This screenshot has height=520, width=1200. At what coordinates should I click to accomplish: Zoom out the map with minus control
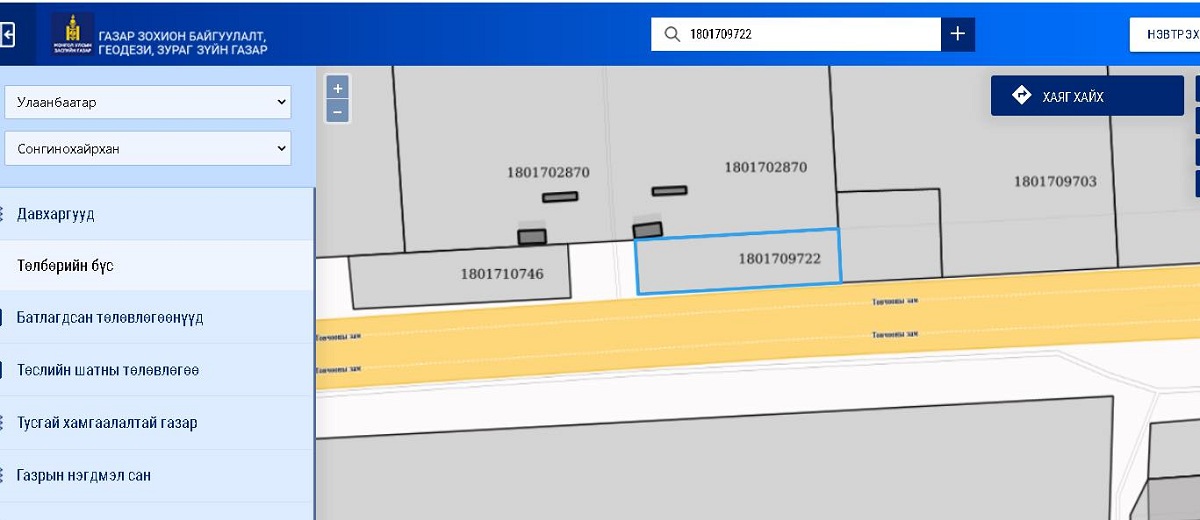point(338,111)
